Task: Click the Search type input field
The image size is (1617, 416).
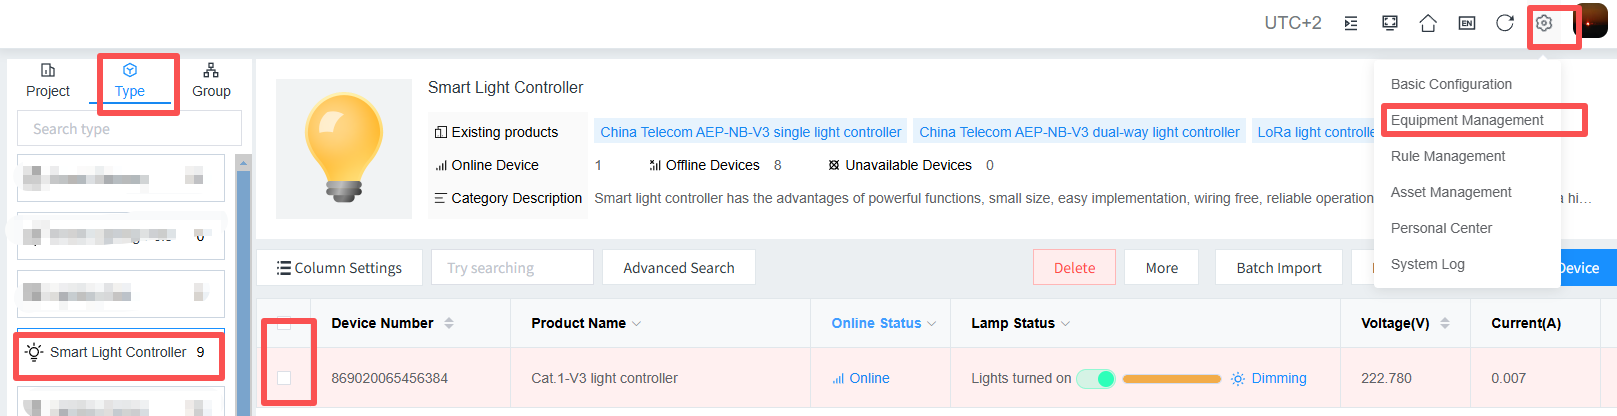Action: (129, 129)
